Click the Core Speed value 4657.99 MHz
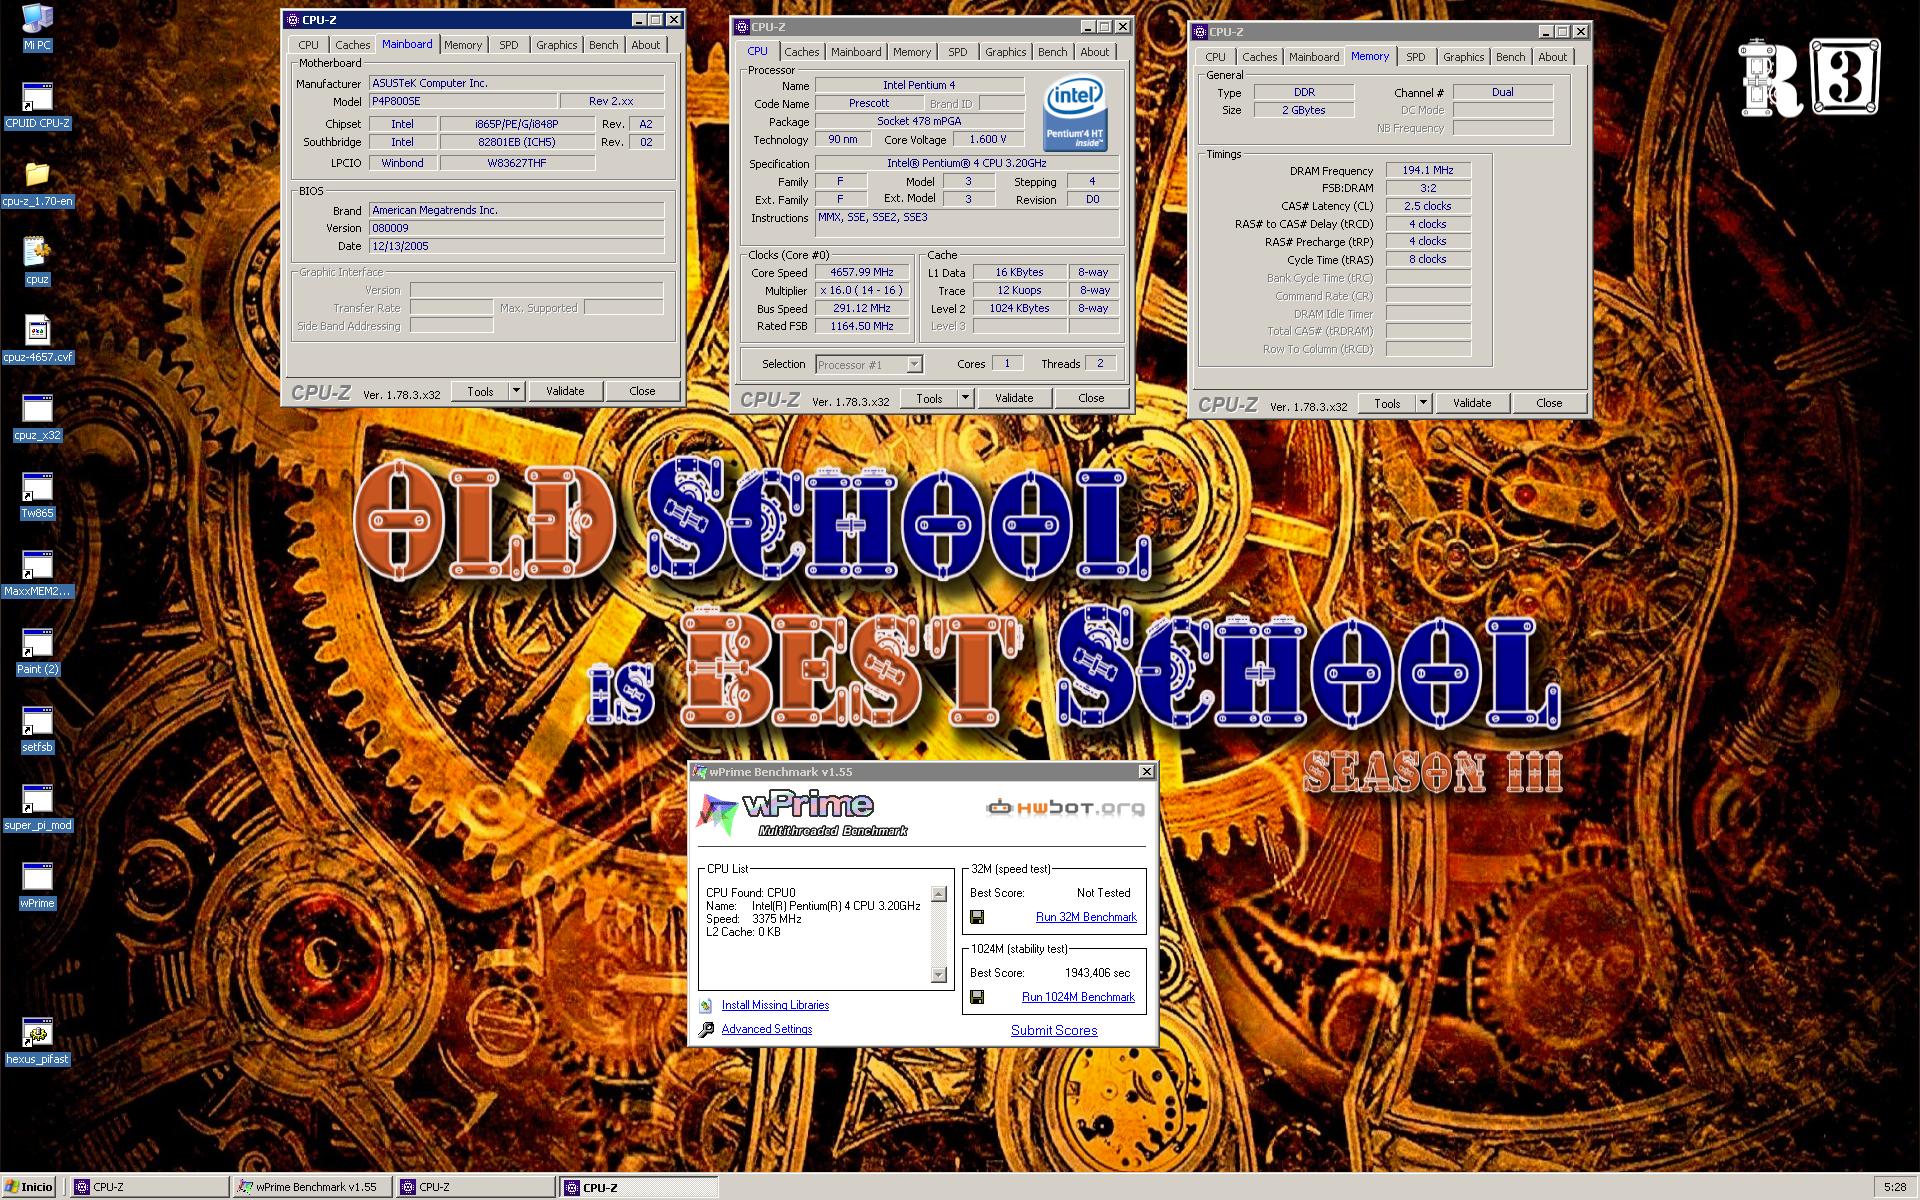The height and width of the screenshot is (1200, 1920). coord(861,272)
